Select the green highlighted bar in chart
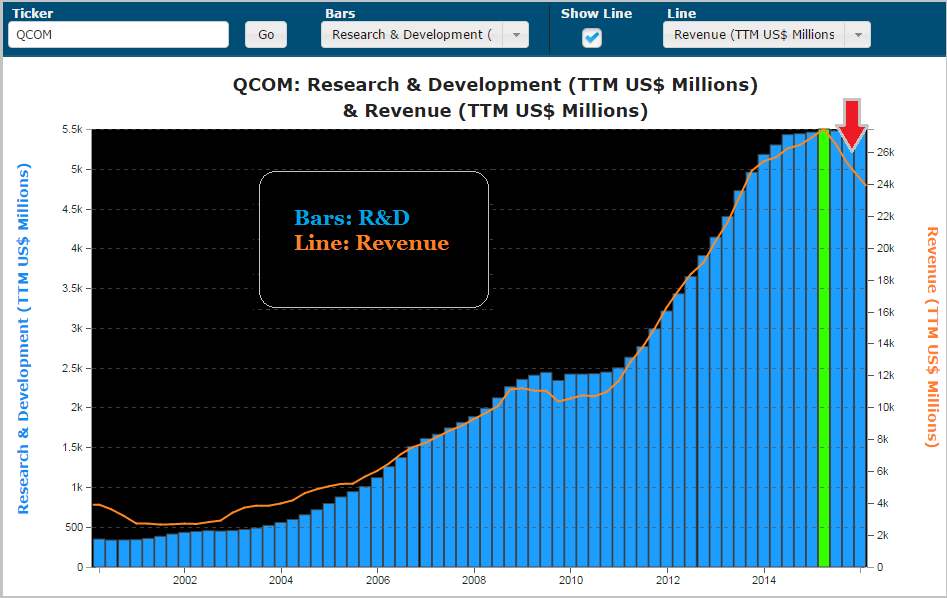Viewport: 947px width, 598px height. tap(824, 348)
